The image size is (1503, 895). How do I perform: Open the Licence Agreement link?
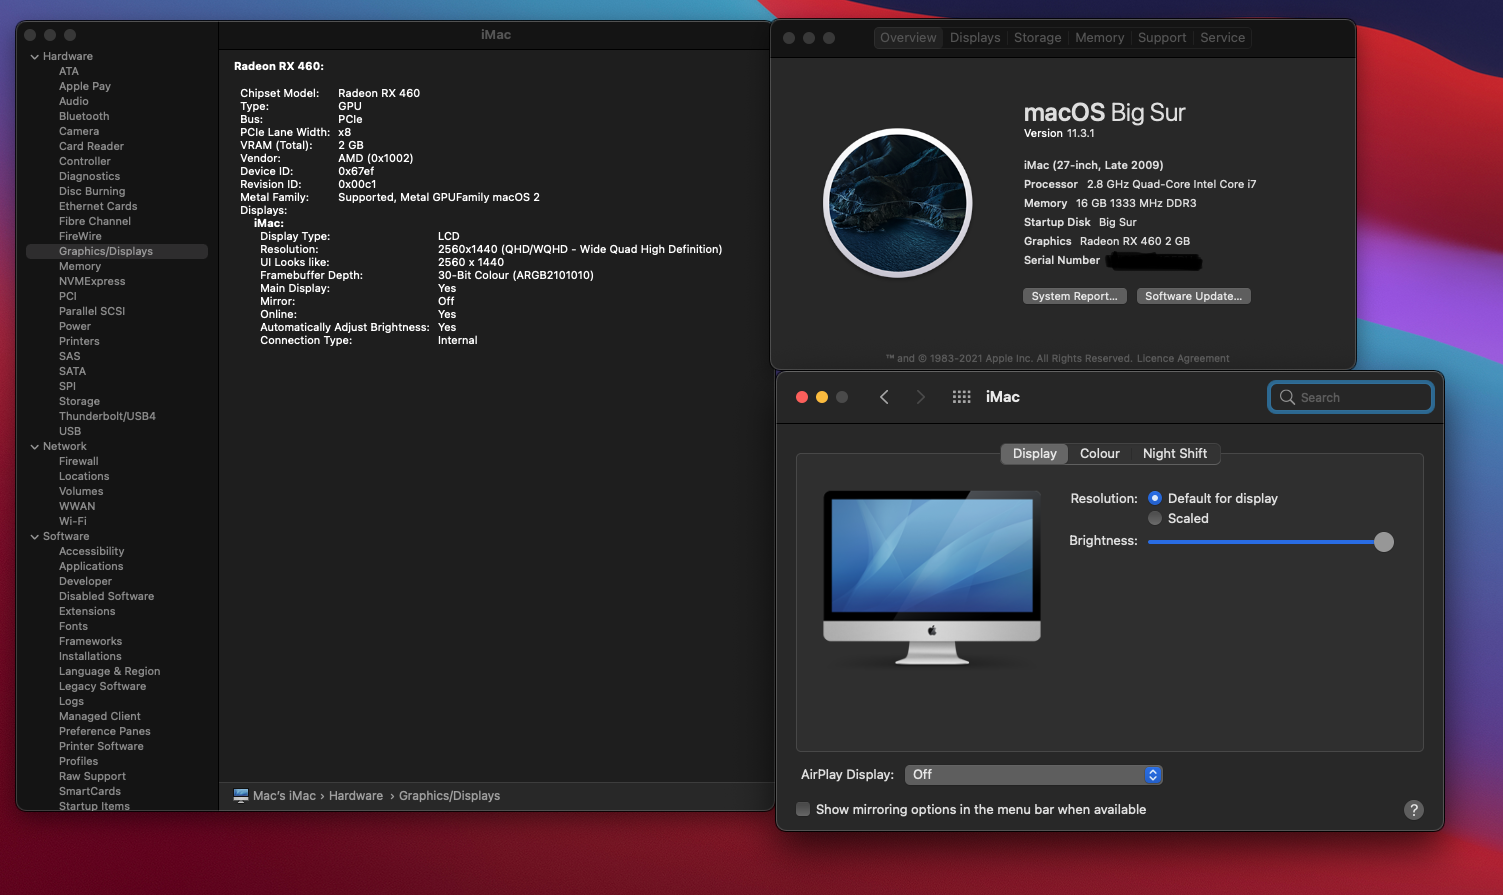1183,358
